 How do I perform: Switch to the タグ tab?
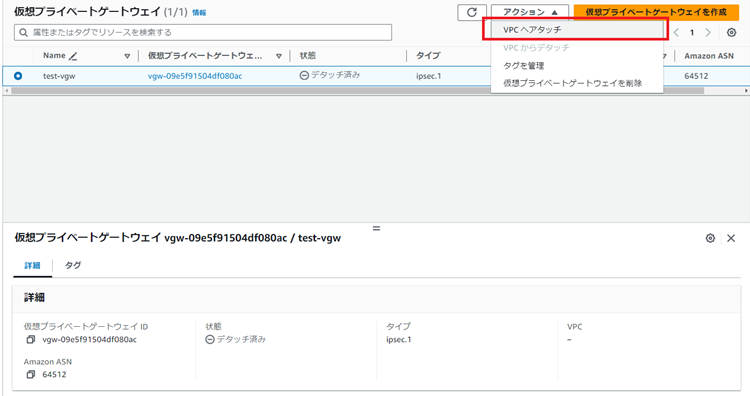[73, 265]
